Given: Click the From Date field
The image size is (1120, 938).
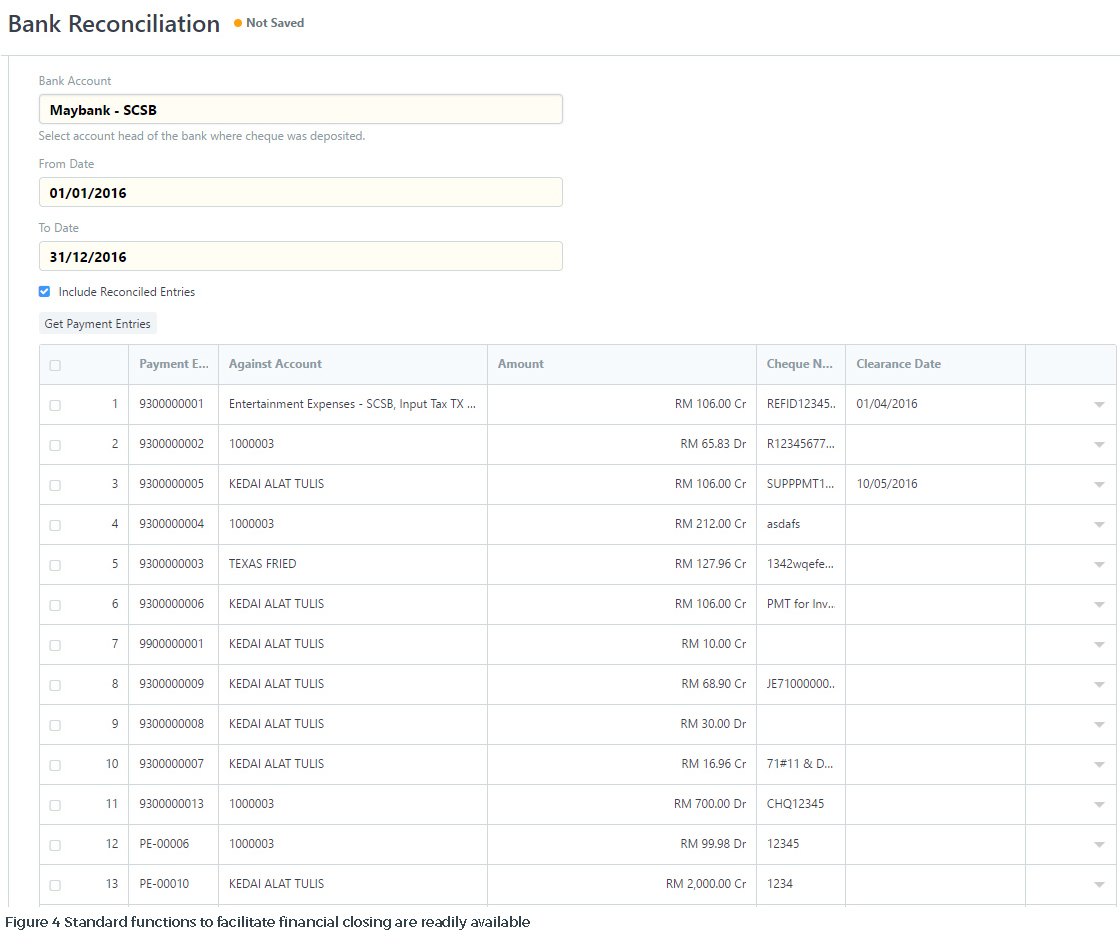Looking at the screenshot, I should (x=300, y=193).
